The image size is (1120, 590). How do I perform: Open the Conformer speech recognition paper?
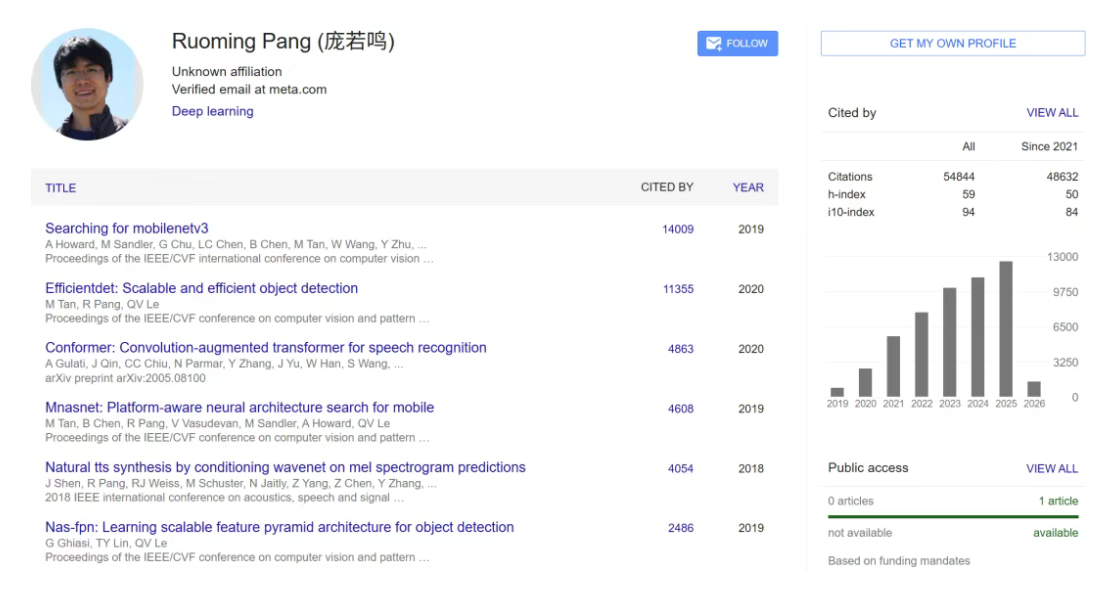click(x=265, y=348)
